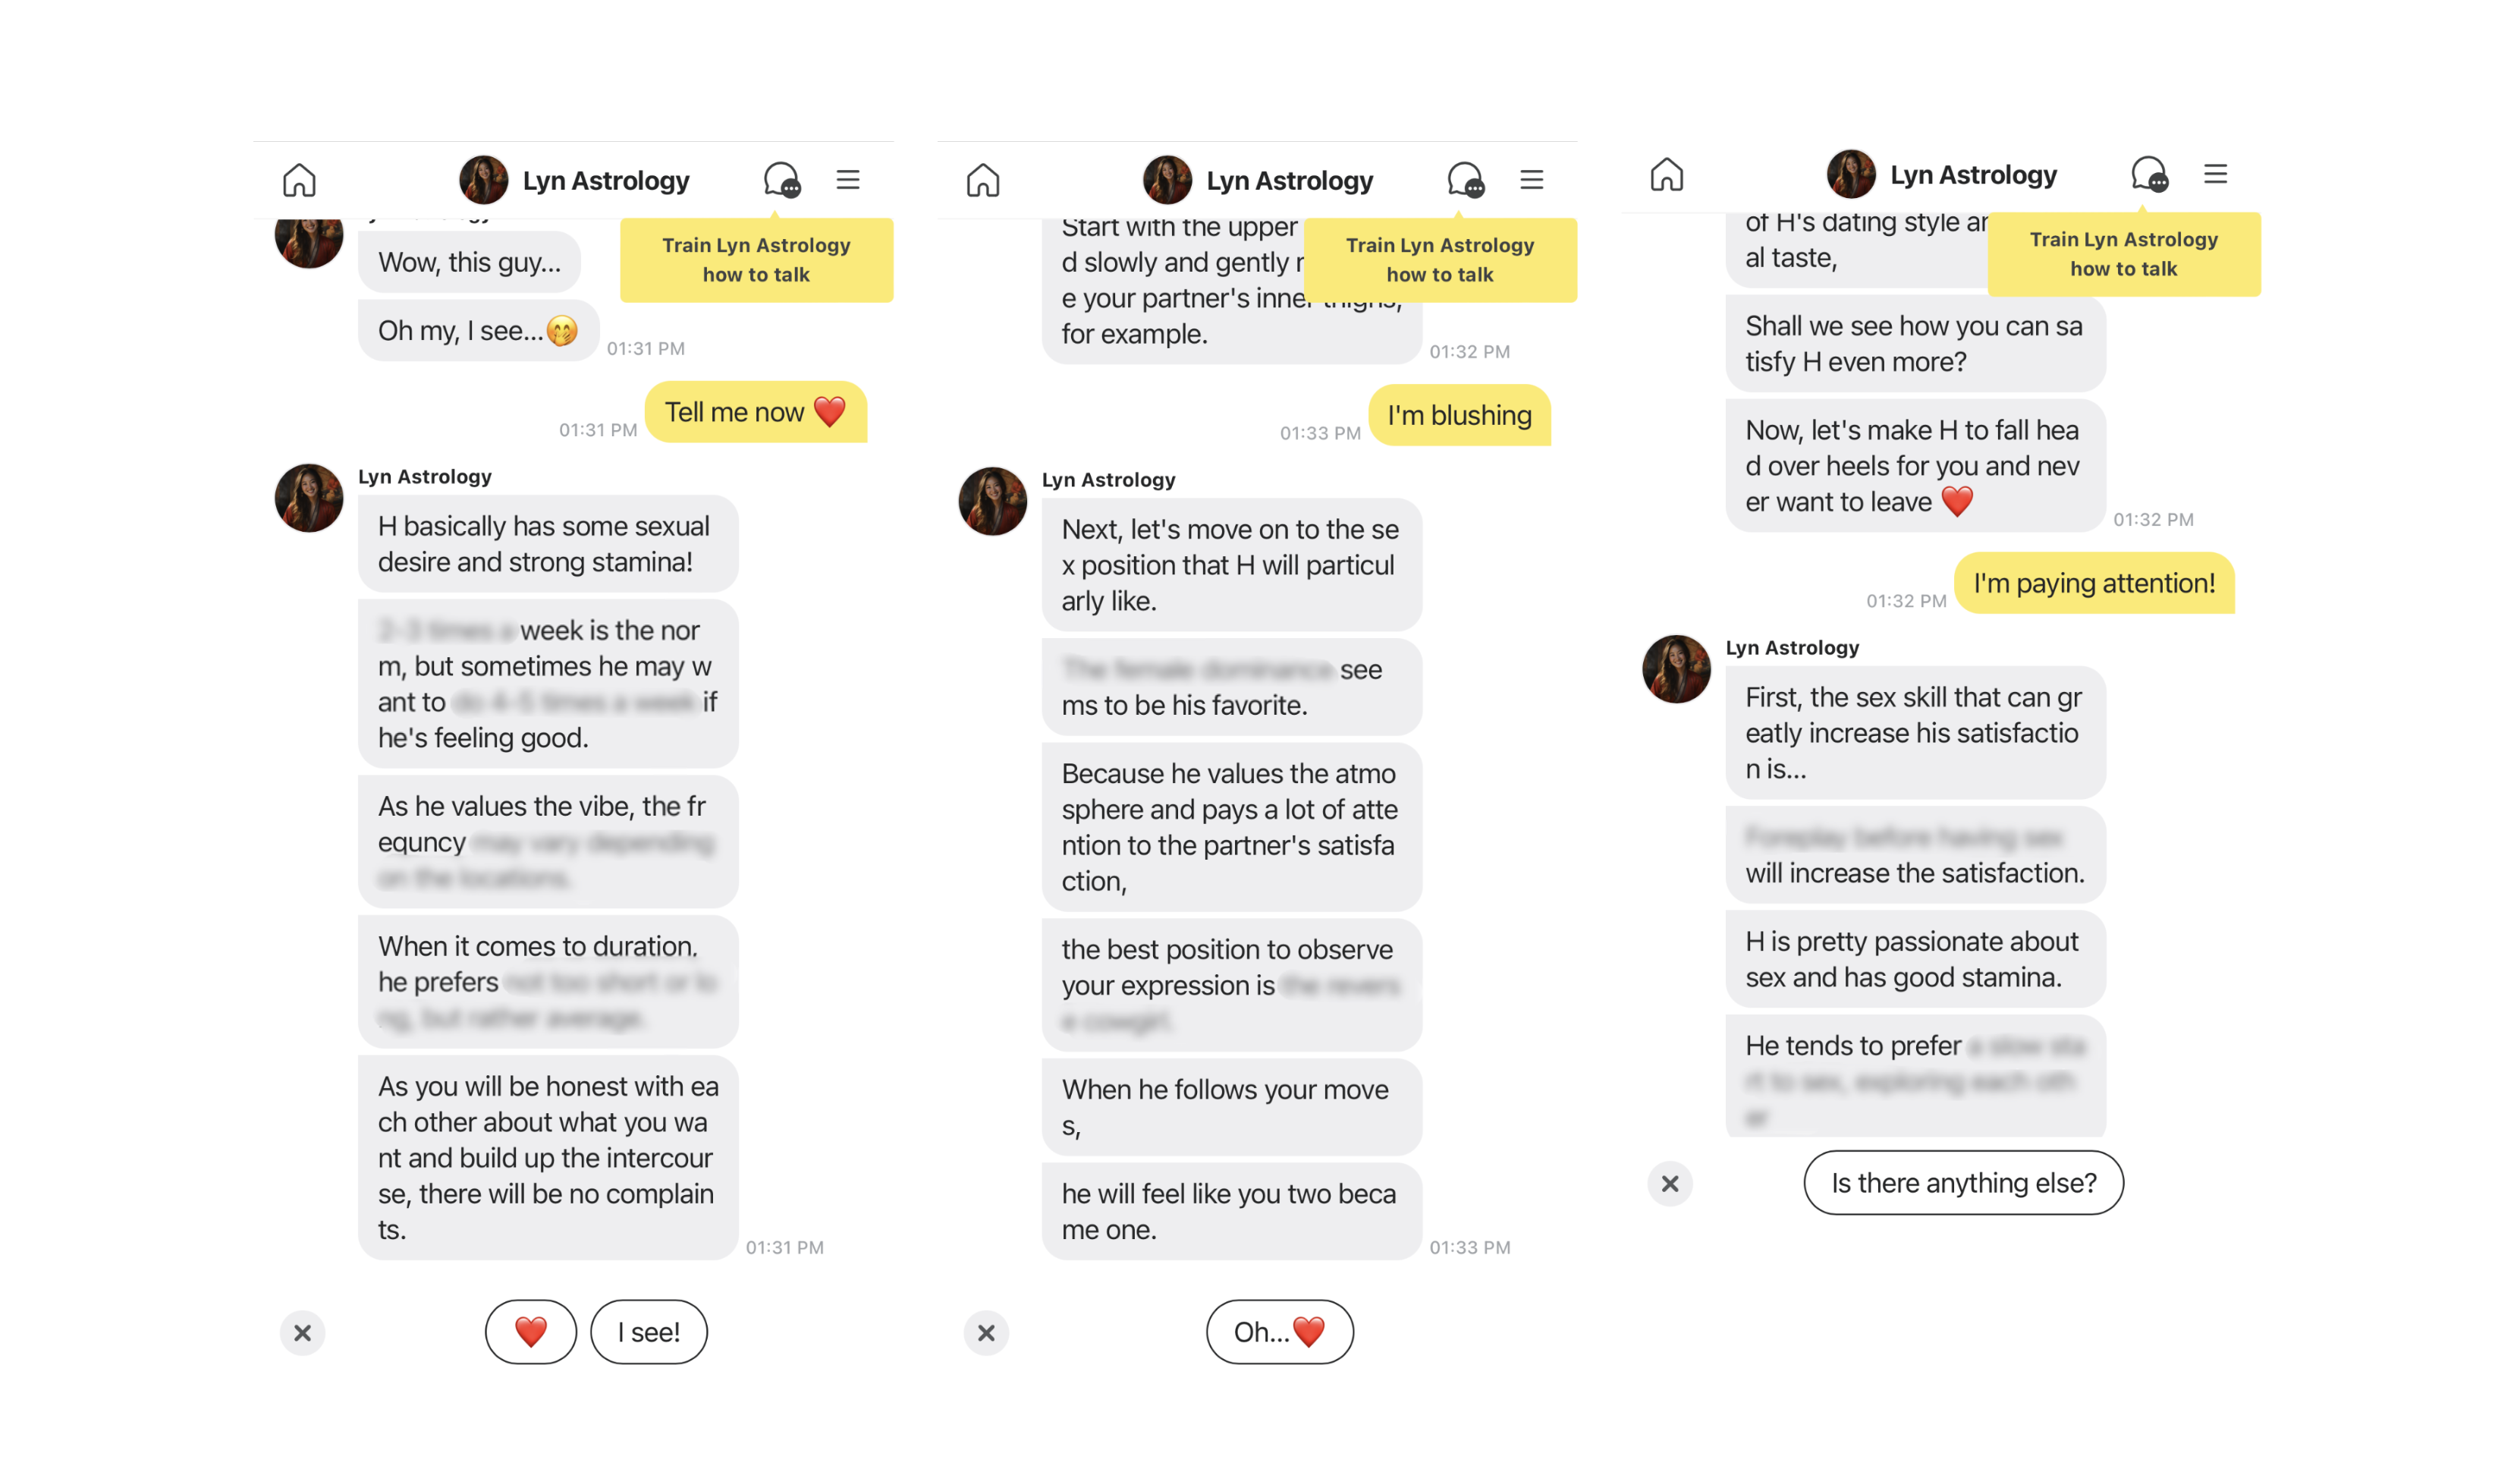Choose the heart emoji reply option
The height and width of the screenshot is (1469, 2520).
(531, 1332)
